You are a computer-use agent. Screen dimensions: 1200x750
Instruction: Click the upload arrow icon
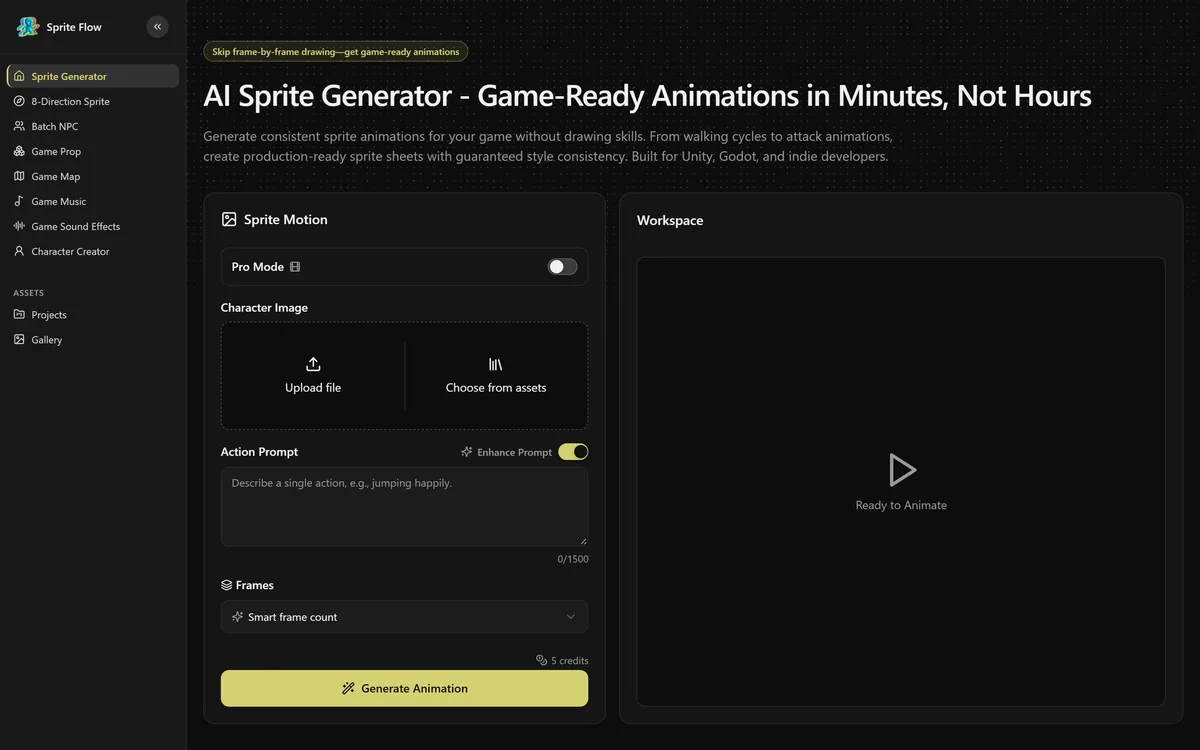(313, 364)
